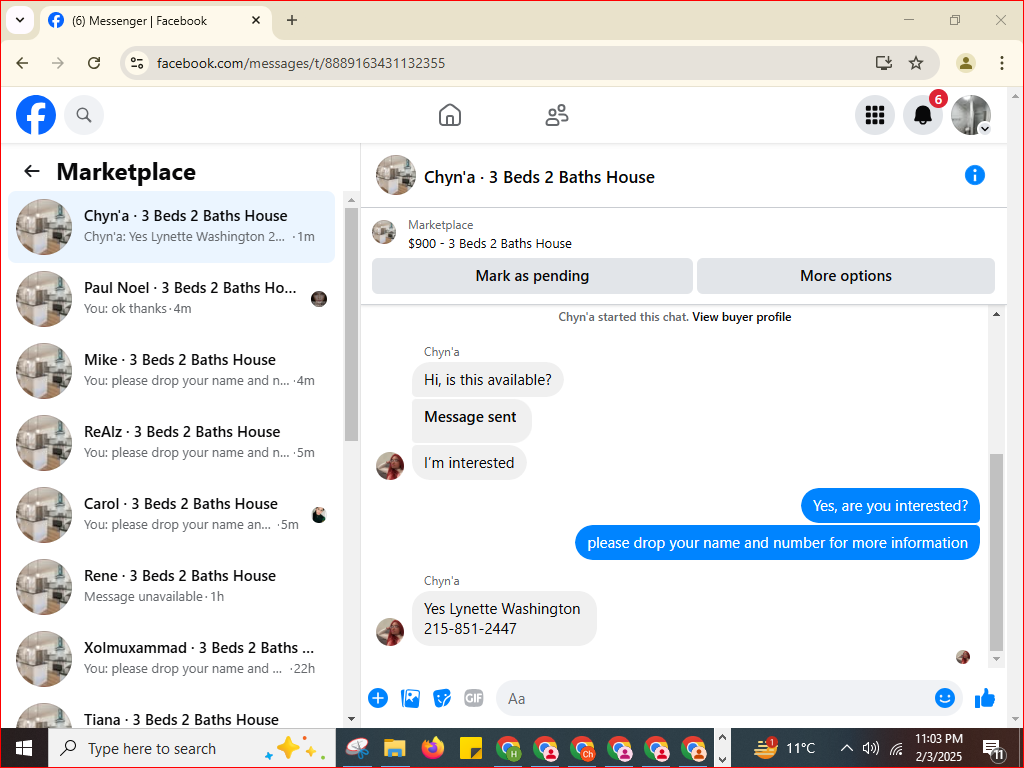Go back from the Marketplace list
The width and height of the screenshot is (1024, 768).
click(32, 172)
